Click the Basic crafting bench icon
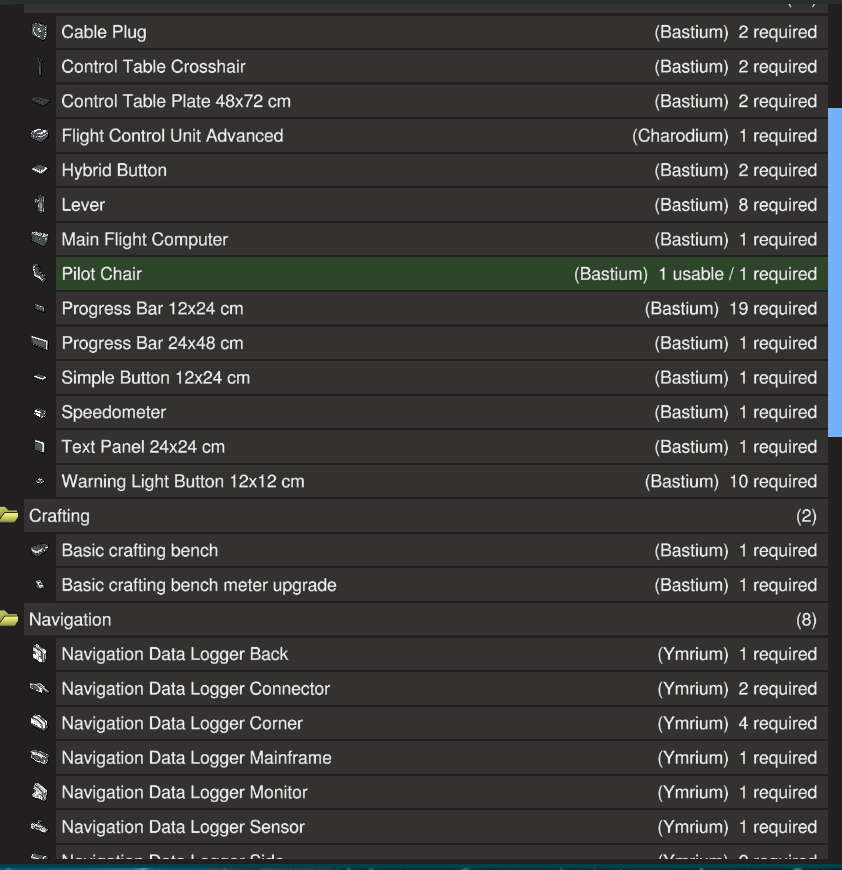This screenshot has width=842, height=870. point(39,551)
